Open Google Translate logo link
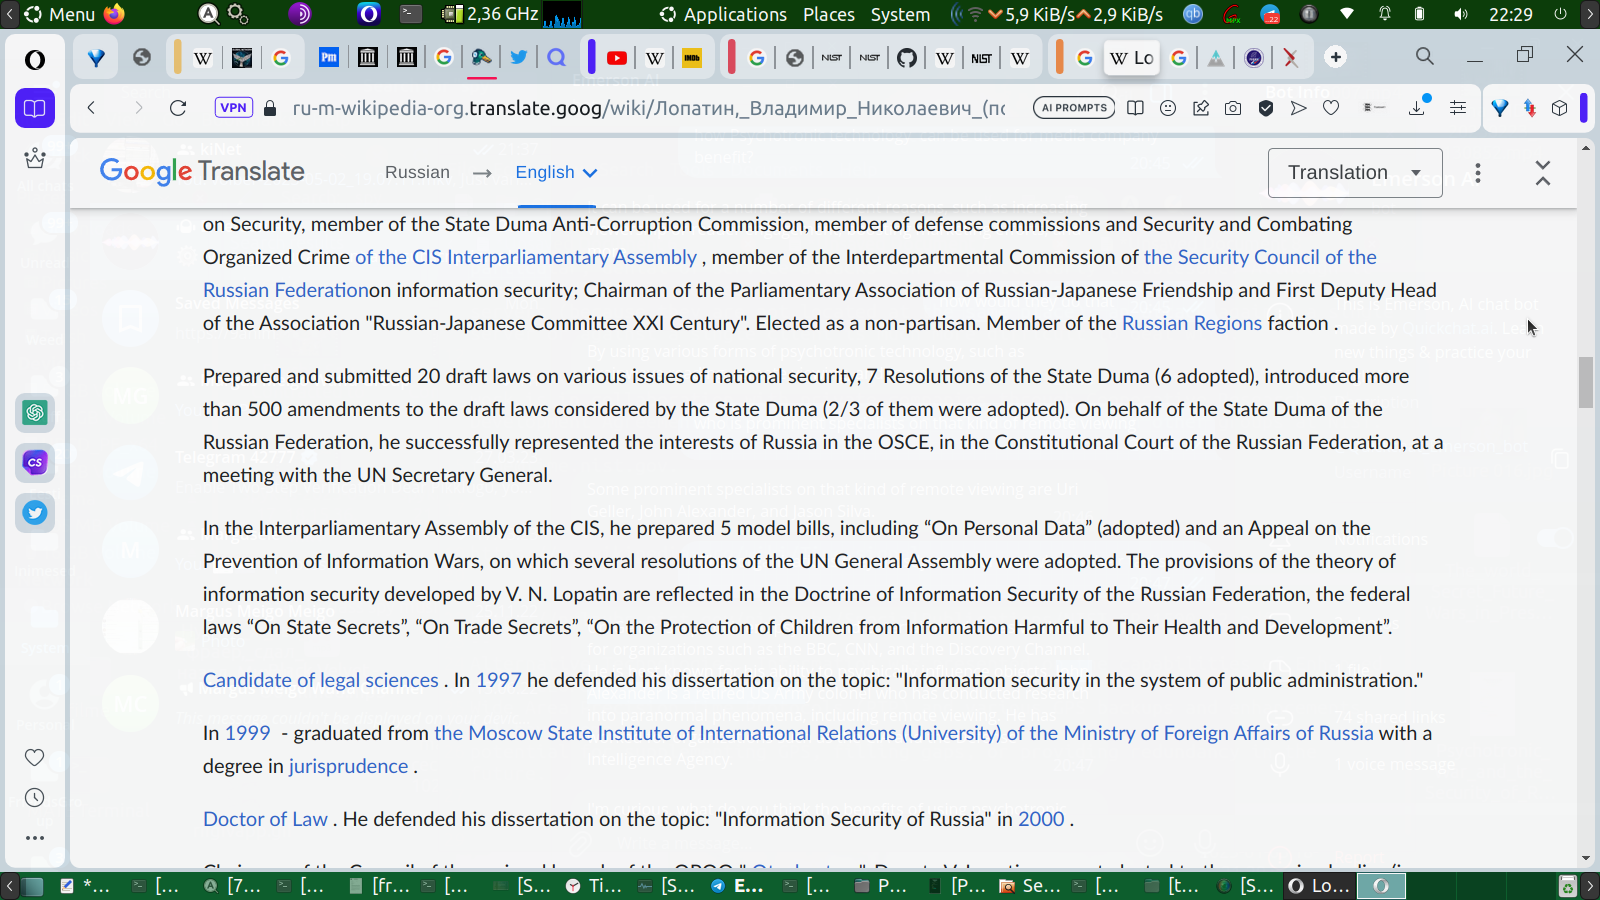Screen dimensions: 1600x900 (202, 172)
